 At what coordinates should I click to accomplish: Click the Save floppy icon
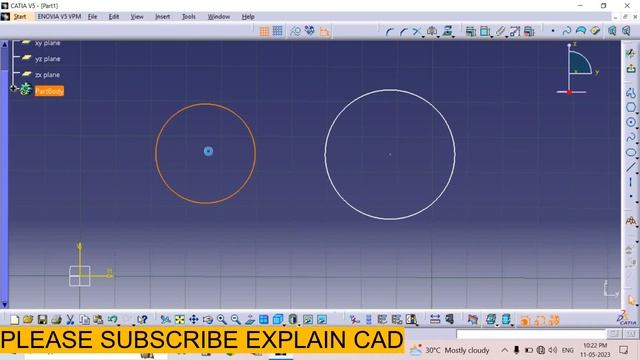[x=42, y=320]
